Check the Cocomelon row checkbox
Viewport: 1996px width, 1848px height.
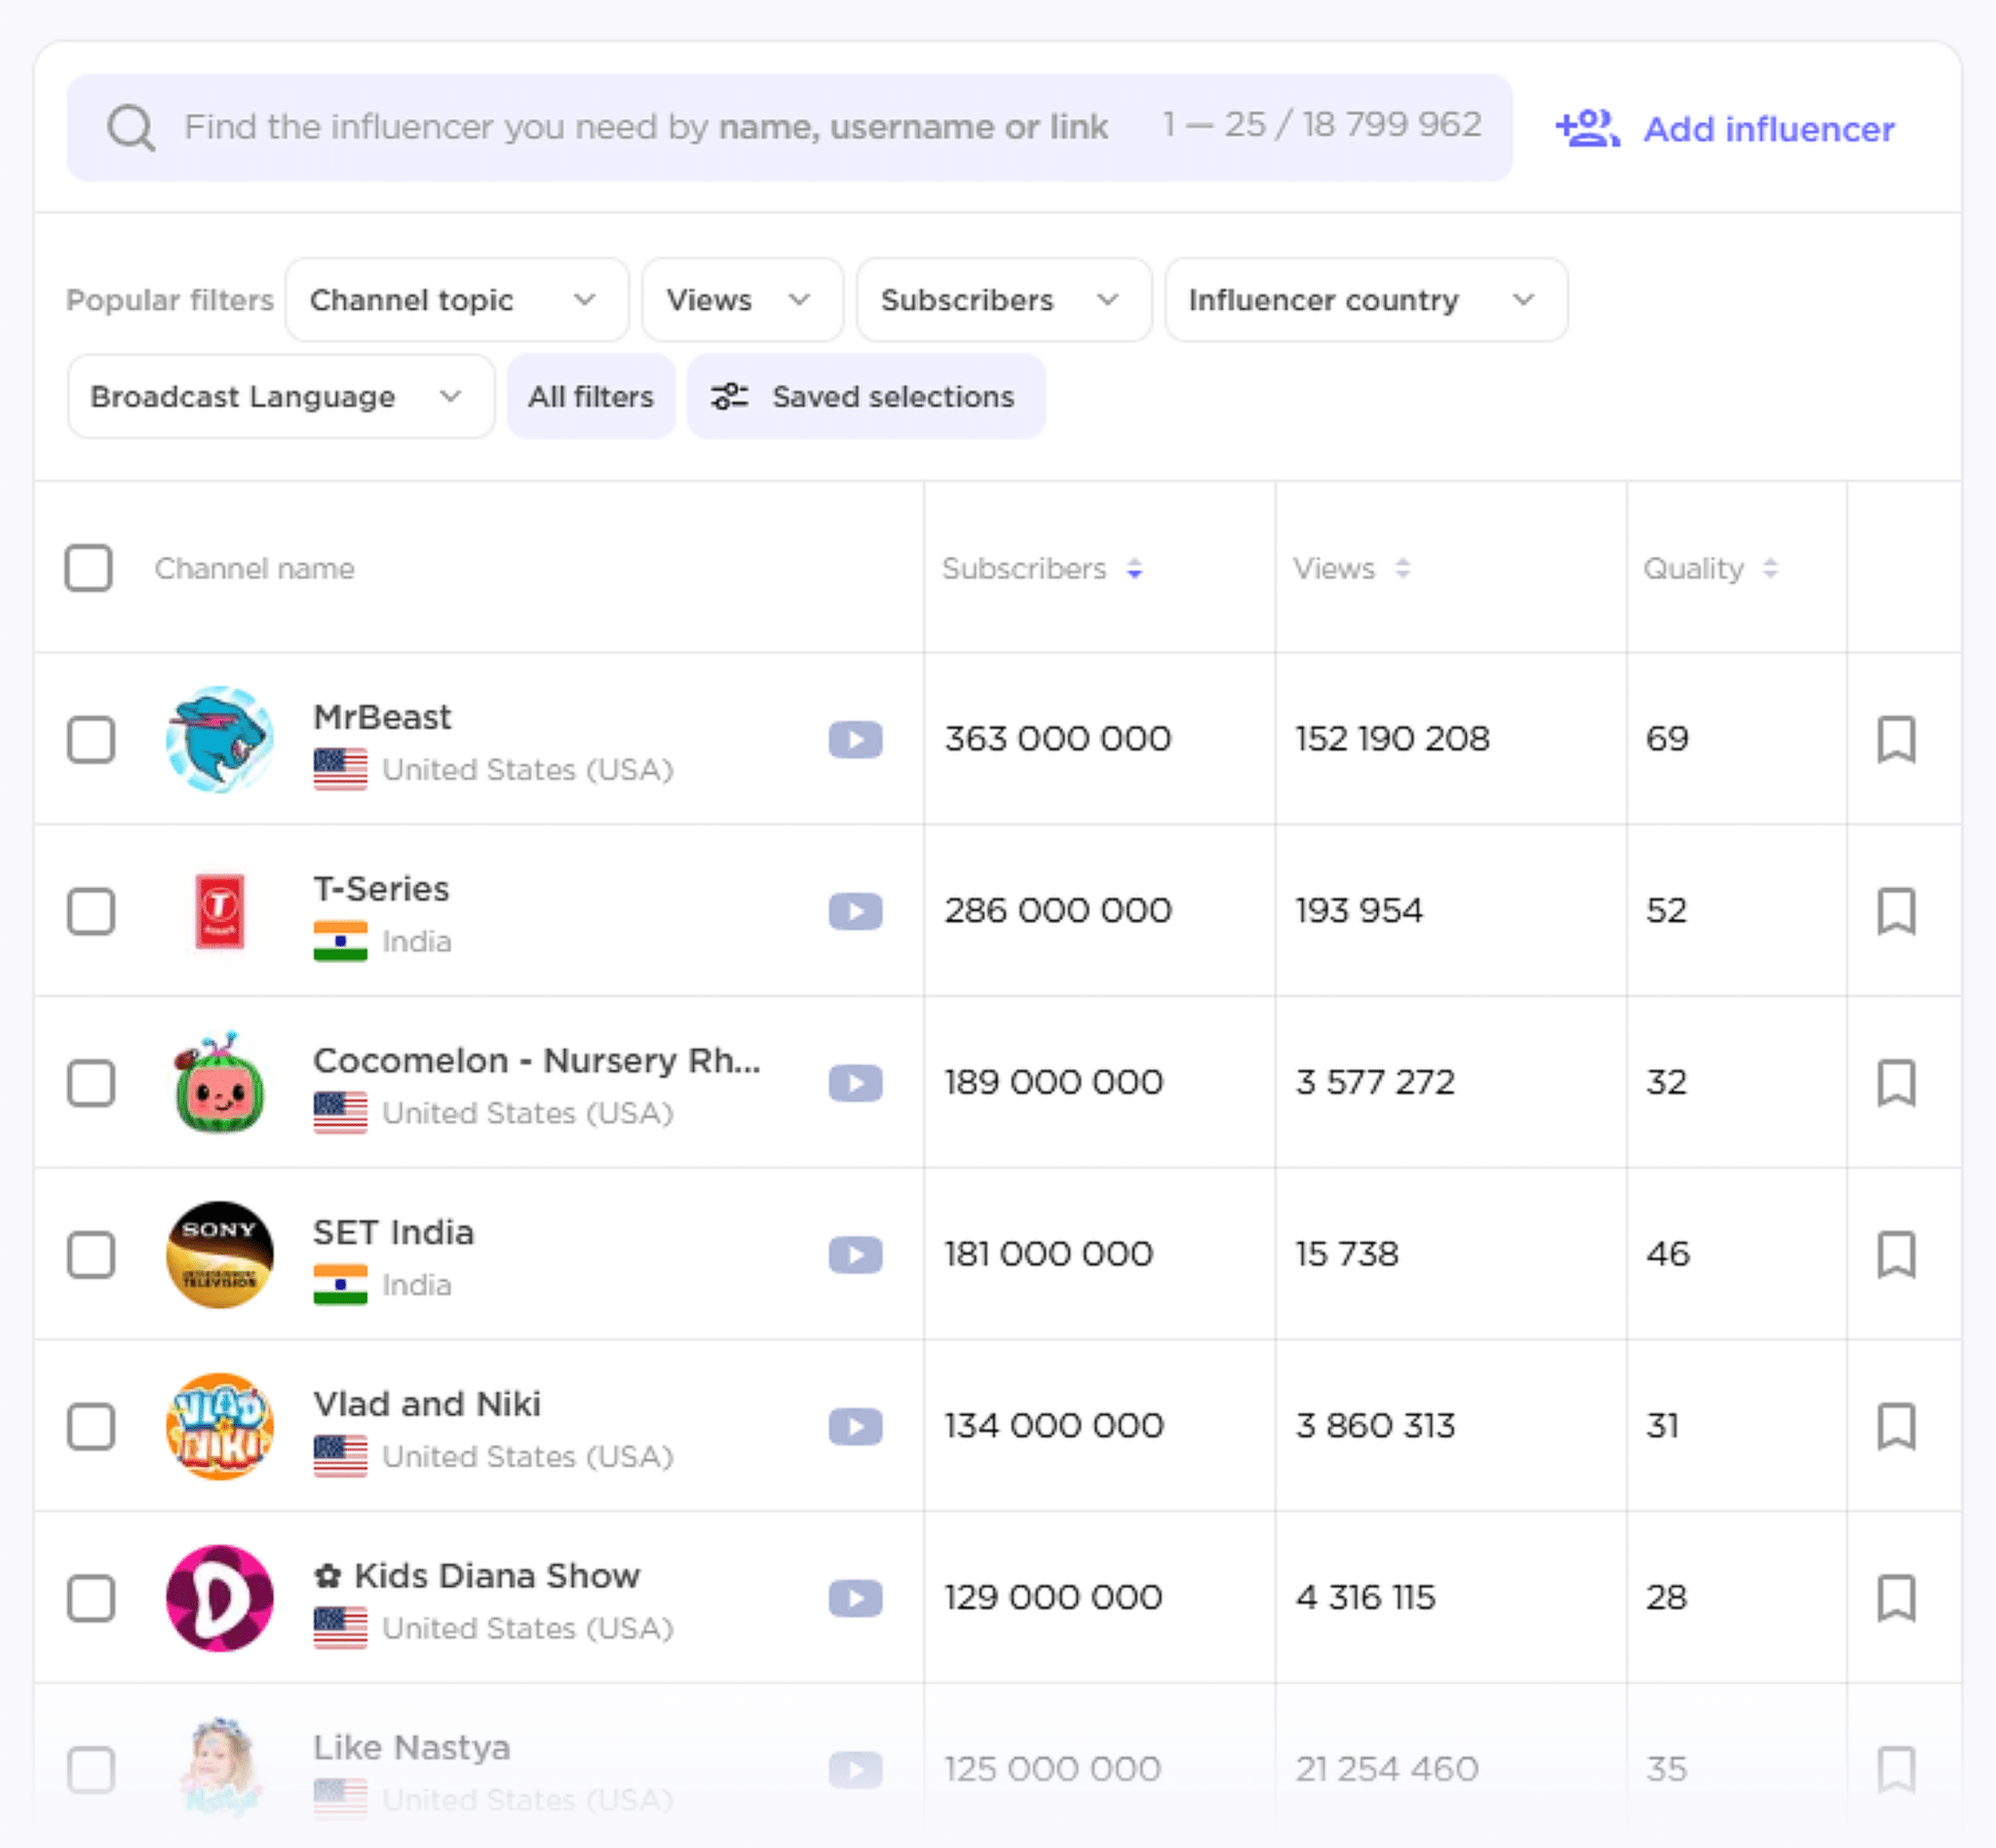pyautogui.click(x=91, y=1083)
